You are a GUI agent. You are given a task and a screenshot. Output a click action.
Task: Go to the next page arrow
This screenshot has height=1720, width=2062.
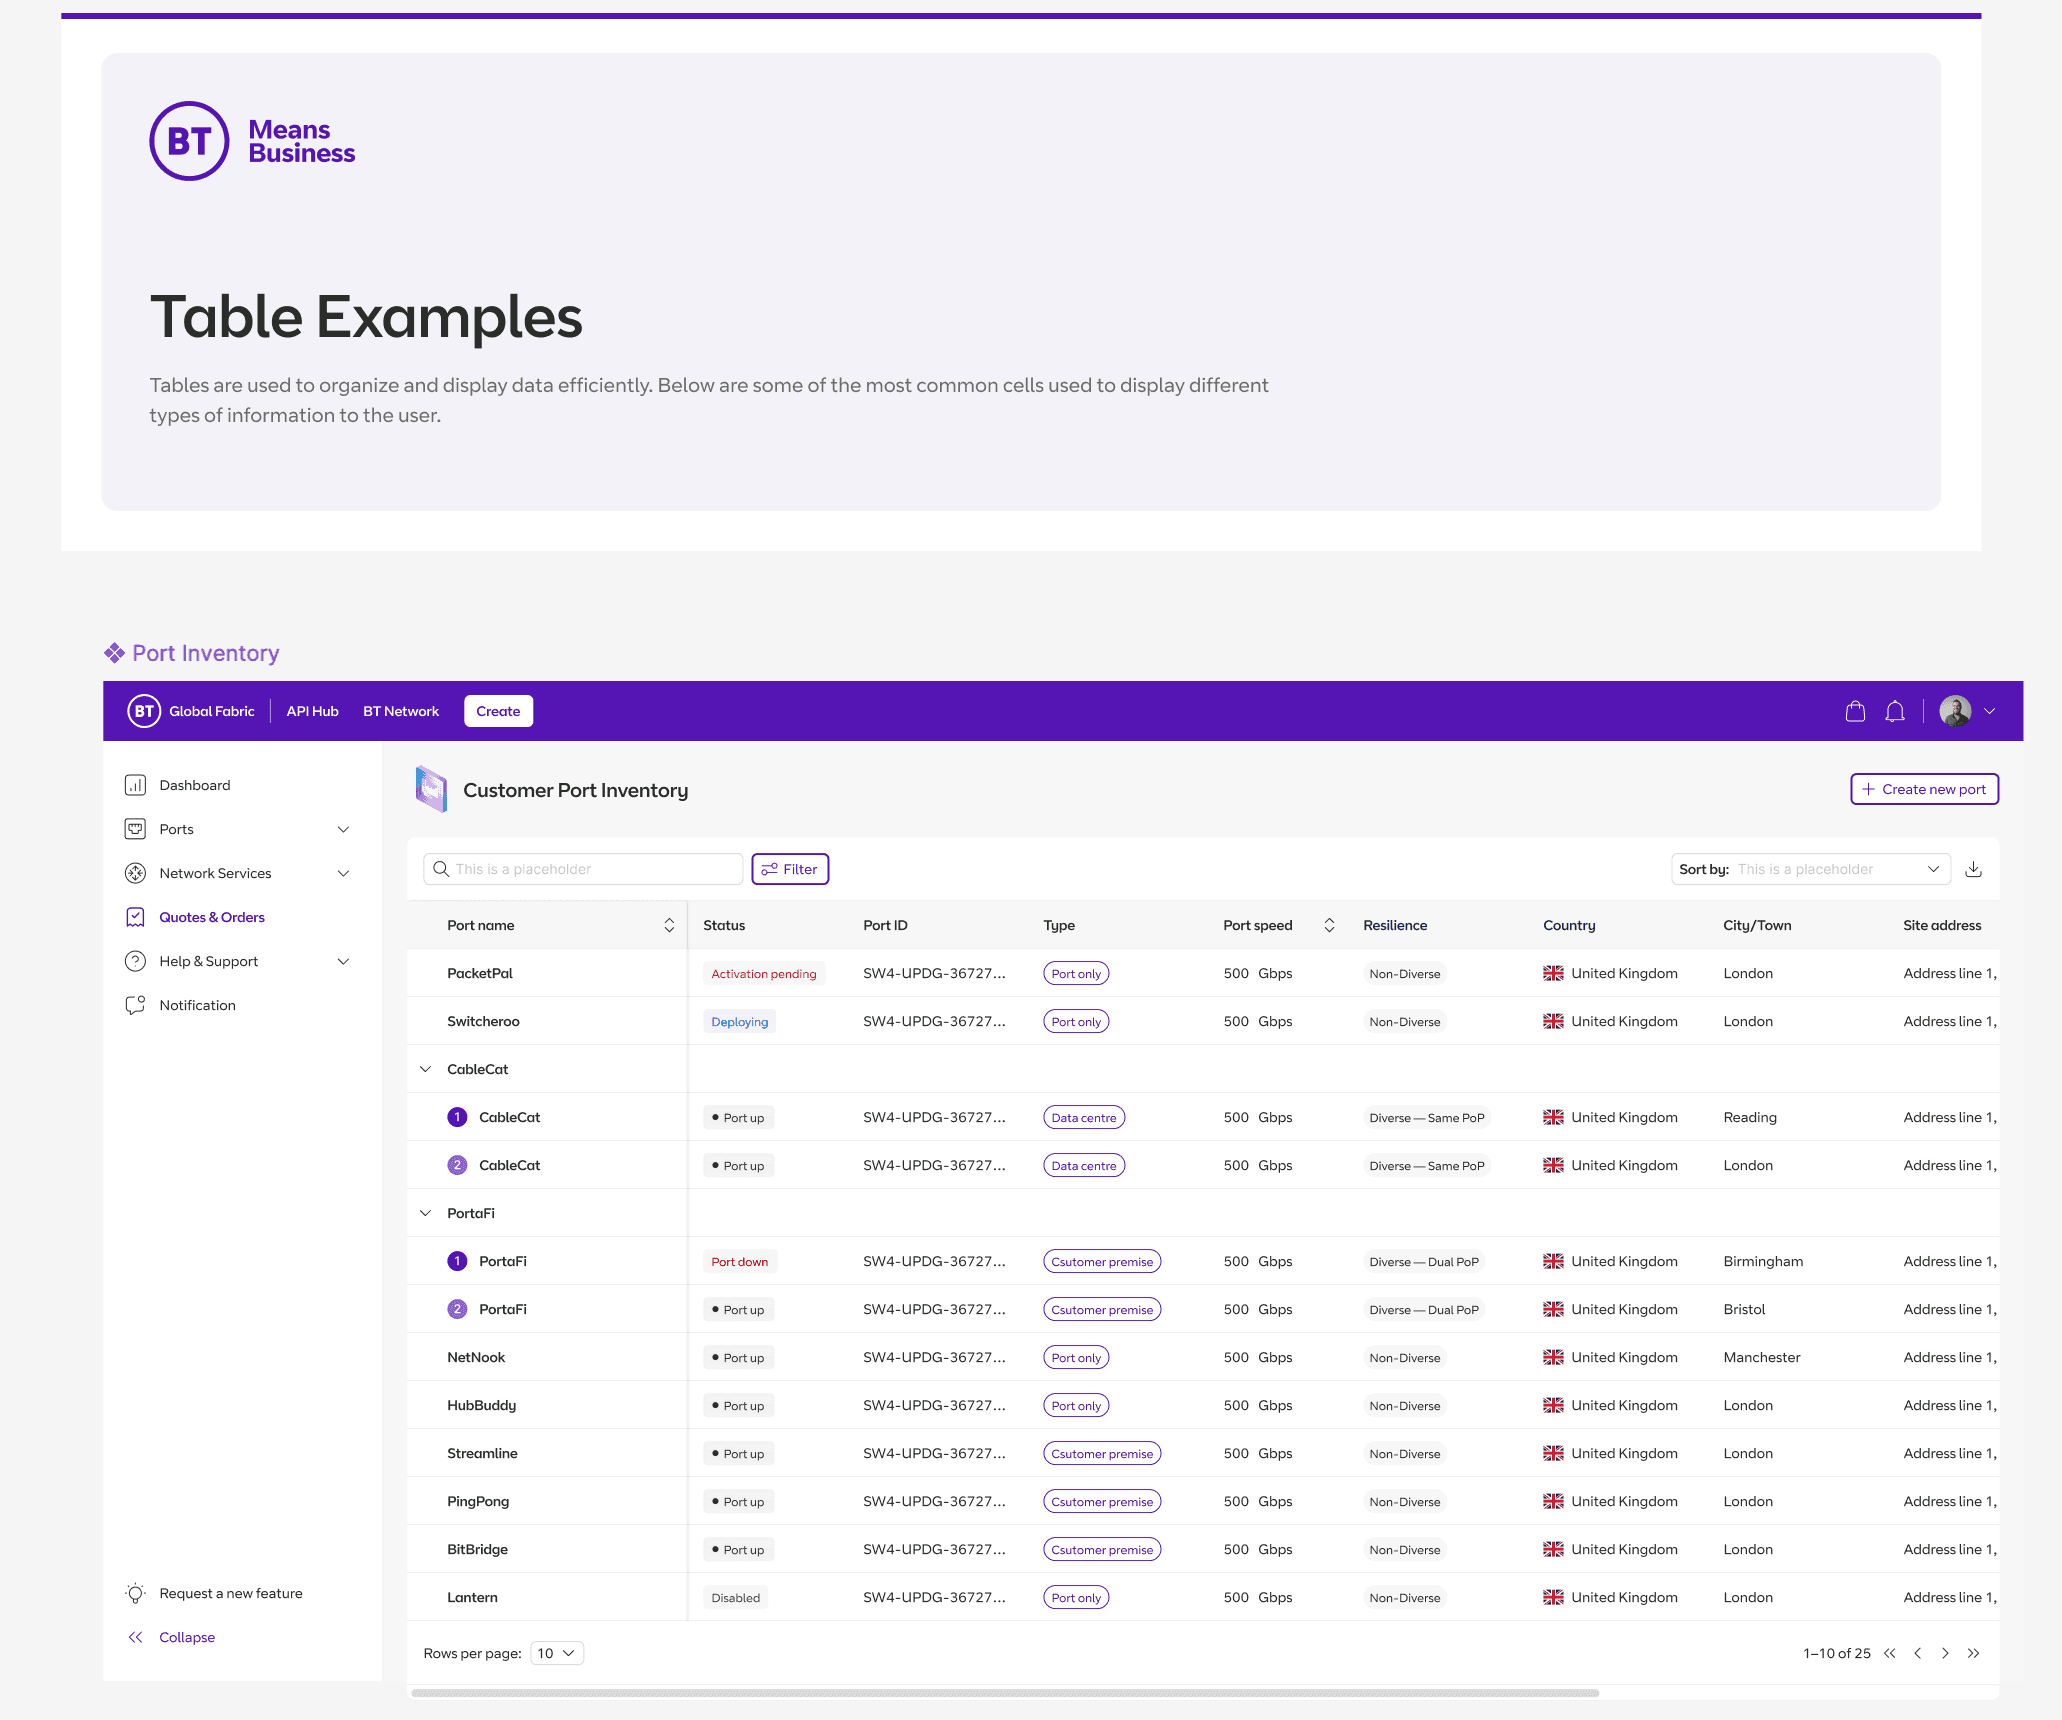coord(1945,1653)
